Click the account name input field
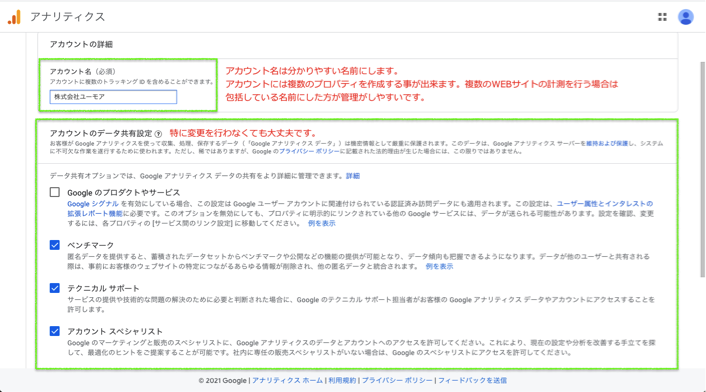This screenshot has width=706, height=392. pyautogui.click(x=113, y=97)
